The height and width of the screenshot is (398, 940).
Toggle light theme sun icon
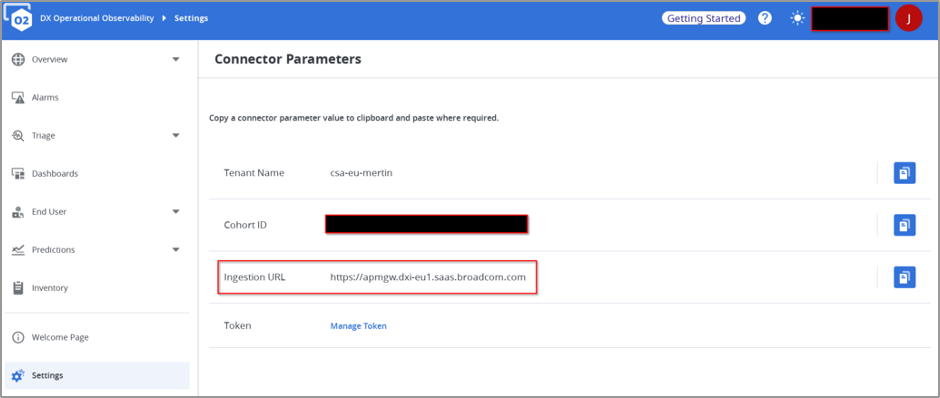point(797,19)
